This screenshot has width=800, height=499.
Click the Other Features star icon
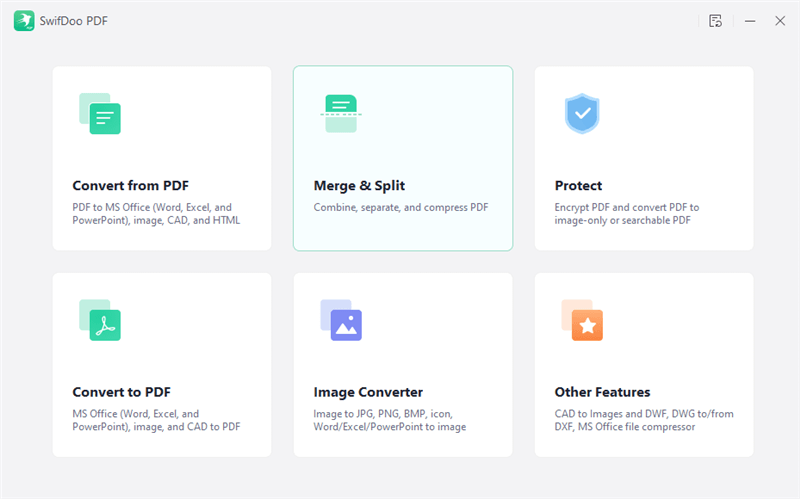[582, 320]
